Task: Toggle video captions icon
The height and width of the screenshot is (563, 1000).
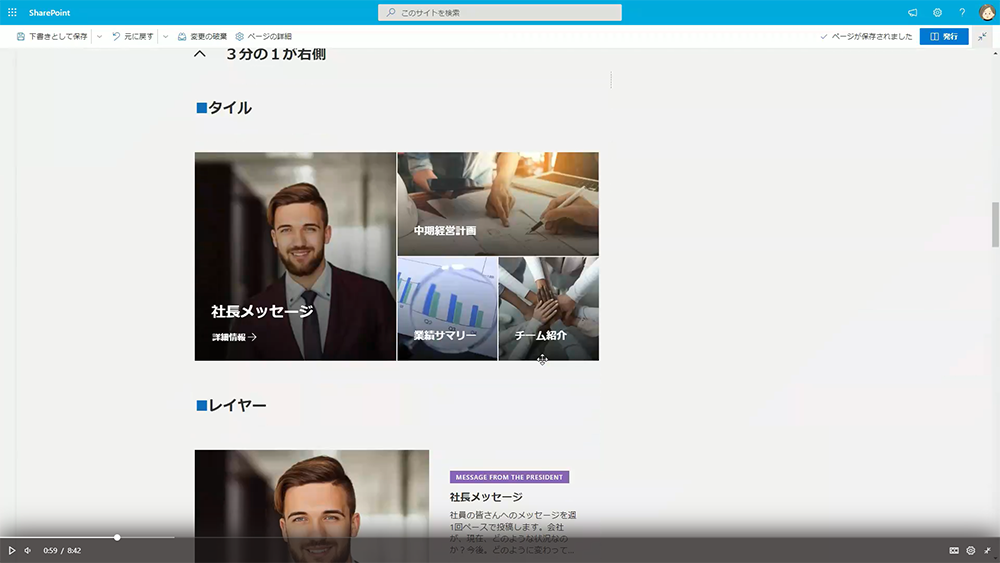Action: pos(954,550)
